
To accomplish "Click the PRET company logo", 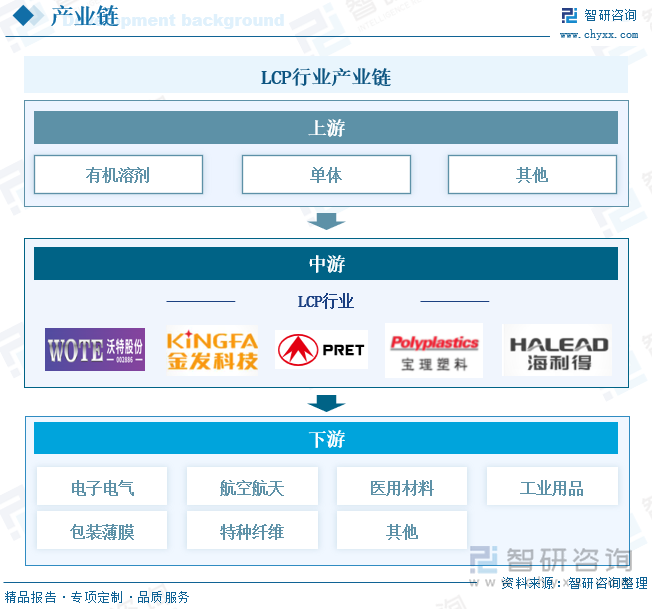I will (x=321, y=350).
